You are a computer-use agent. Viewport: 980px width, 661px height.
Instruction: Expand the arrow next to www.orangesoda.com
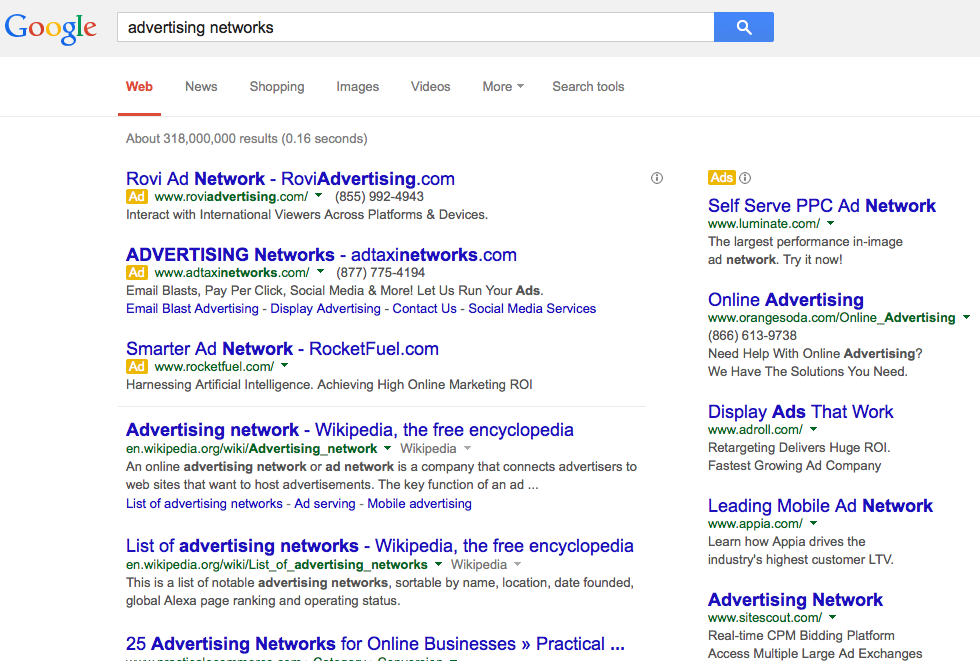(x=966, y=317)
